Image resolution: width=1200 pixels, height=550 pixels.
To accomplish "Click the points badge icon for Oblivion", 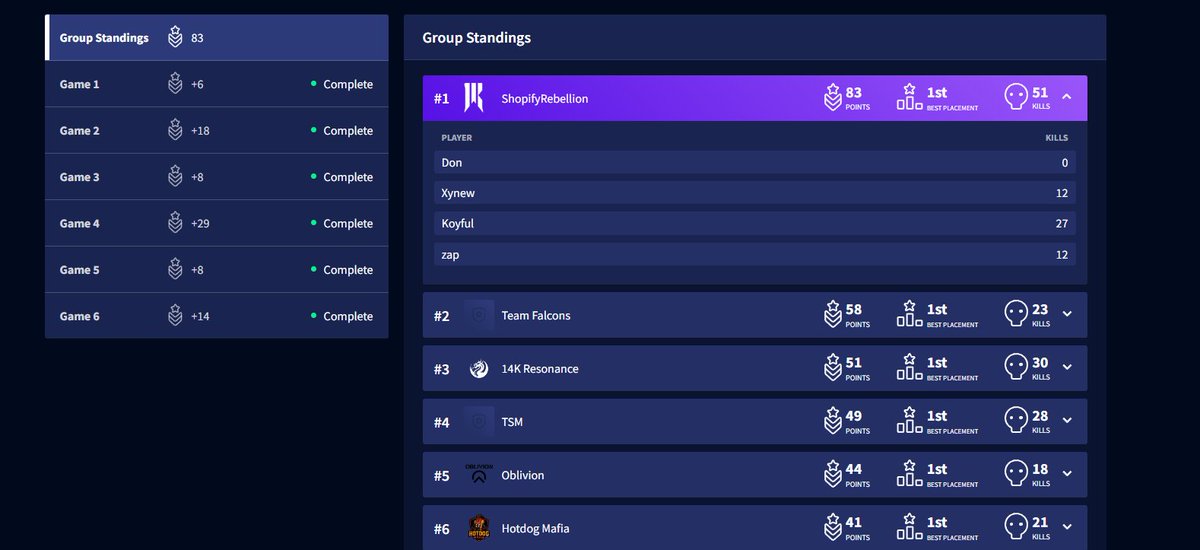I will coord(832,474).
